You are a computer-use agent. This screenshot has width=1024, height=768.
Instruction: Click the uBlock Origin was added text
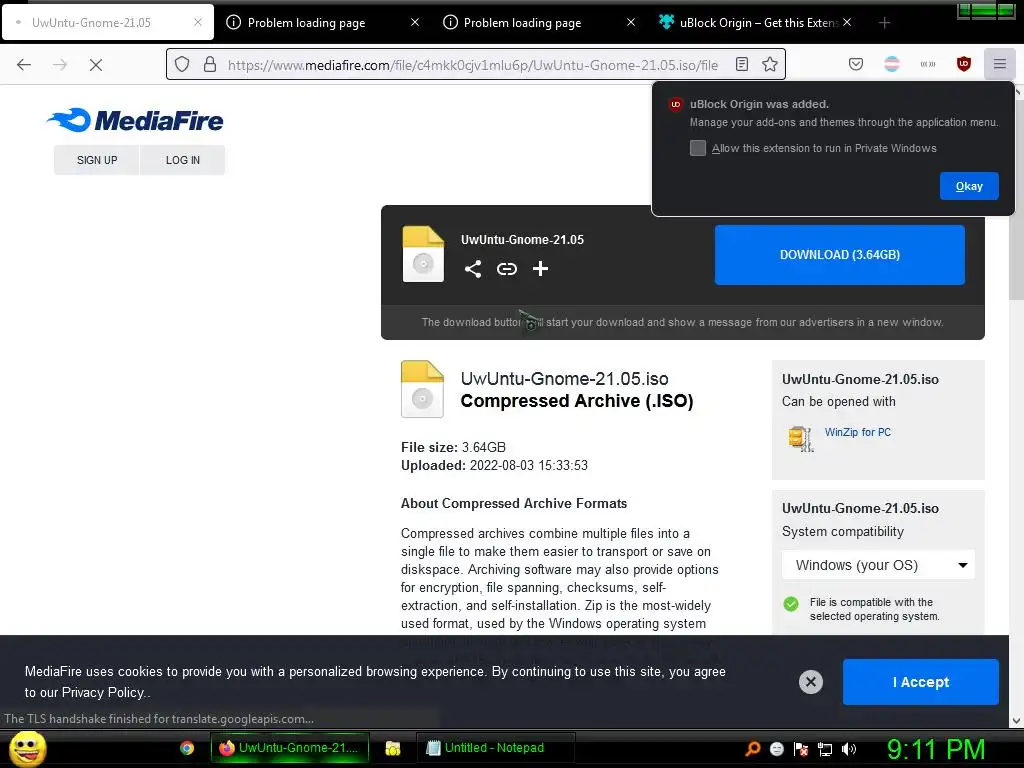tap(760, 104)
